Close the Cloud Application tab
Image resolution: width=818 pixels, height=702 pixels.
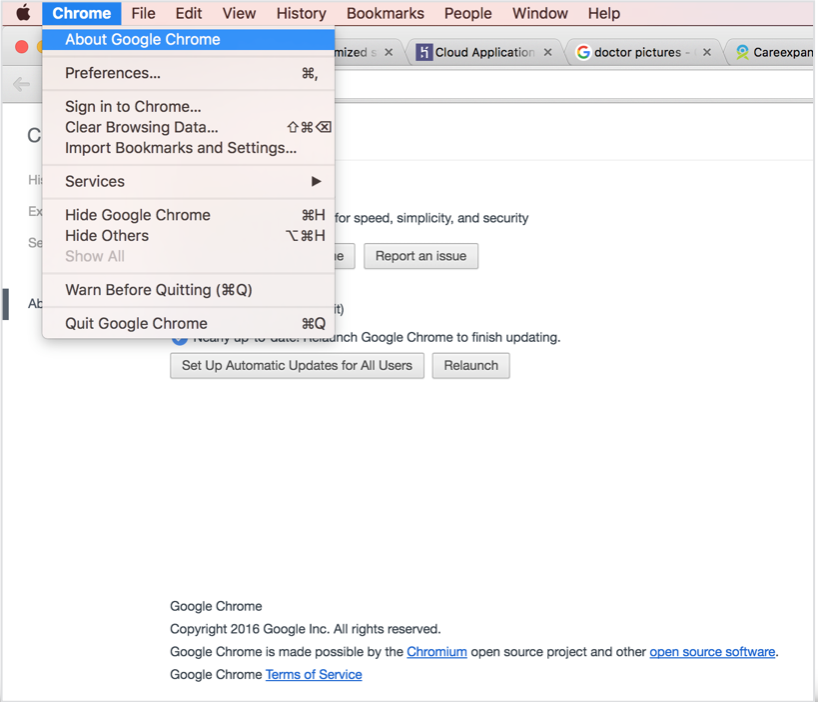coord(547,52)
